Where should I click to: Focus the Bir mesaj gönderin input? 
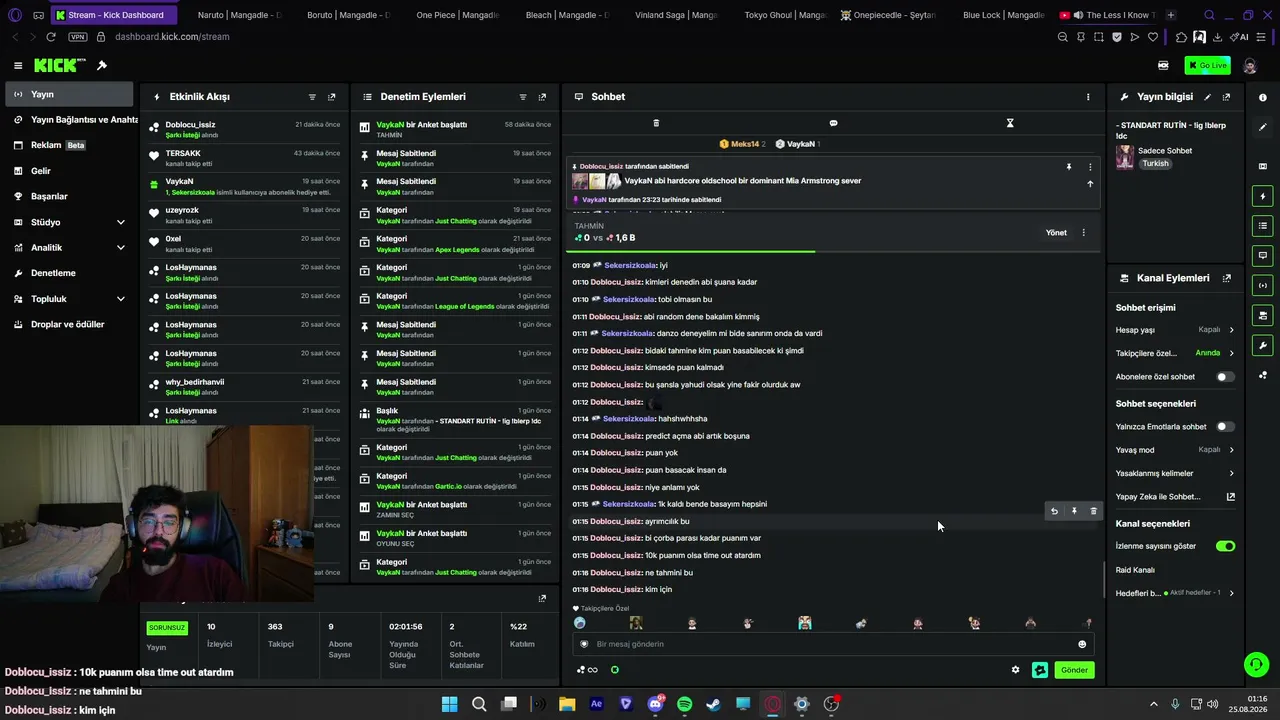(x=832, y=644)
